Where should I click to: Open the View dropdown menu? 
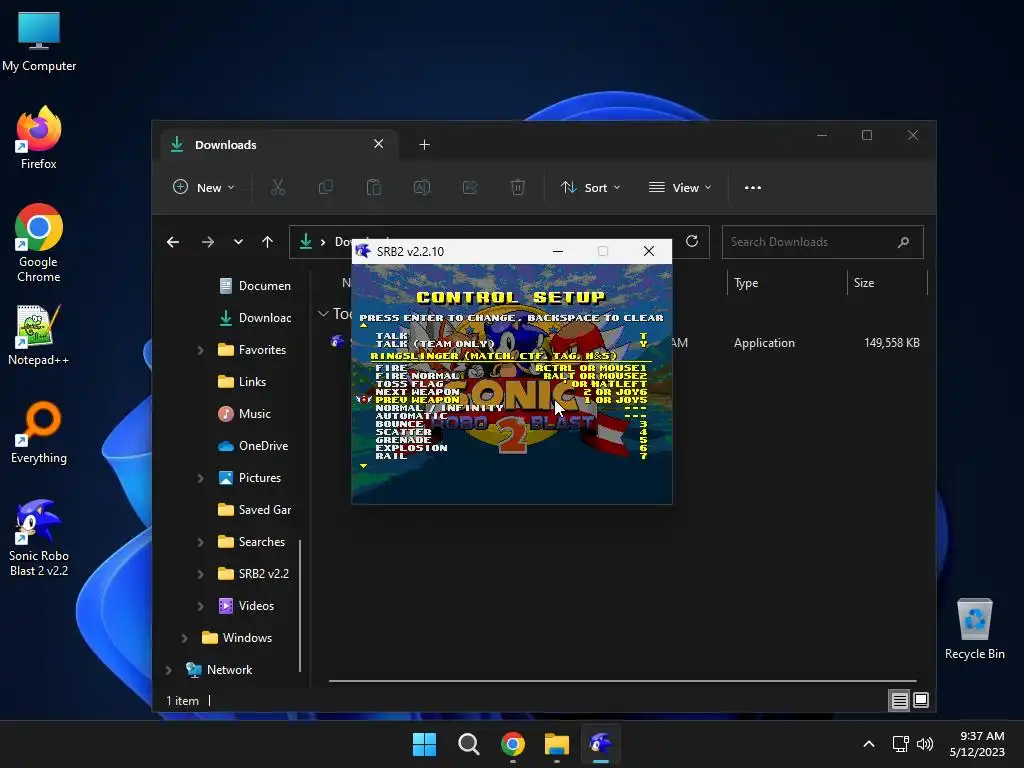coord(680,187)
